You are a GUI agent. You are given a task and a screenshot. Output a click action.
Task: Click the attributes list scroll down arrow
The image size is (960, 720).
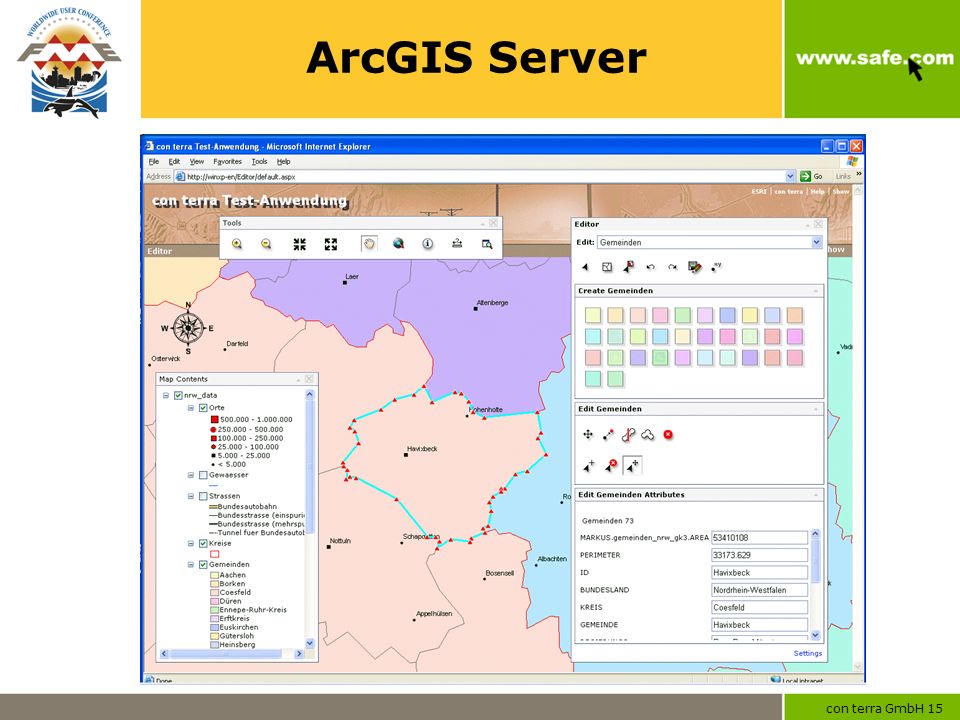click(815, 636)
